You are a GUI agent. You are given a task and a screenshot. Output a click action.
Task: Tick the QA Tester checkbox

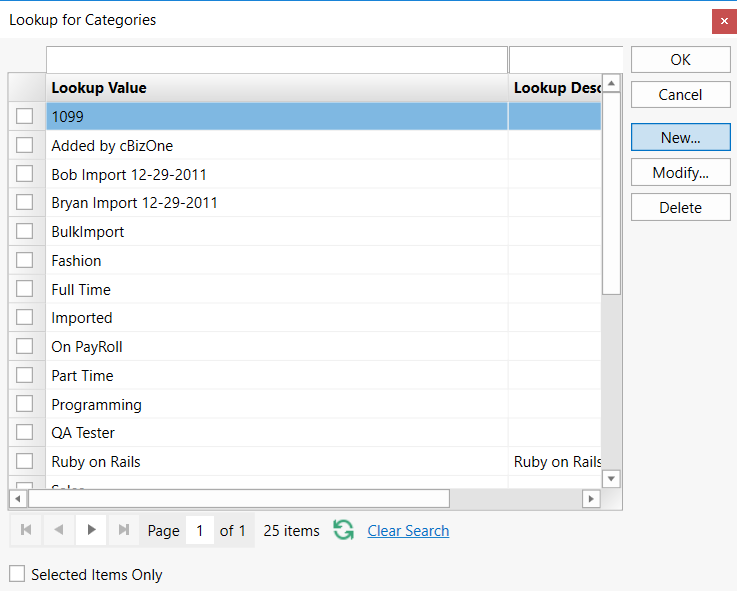[24, 432]
